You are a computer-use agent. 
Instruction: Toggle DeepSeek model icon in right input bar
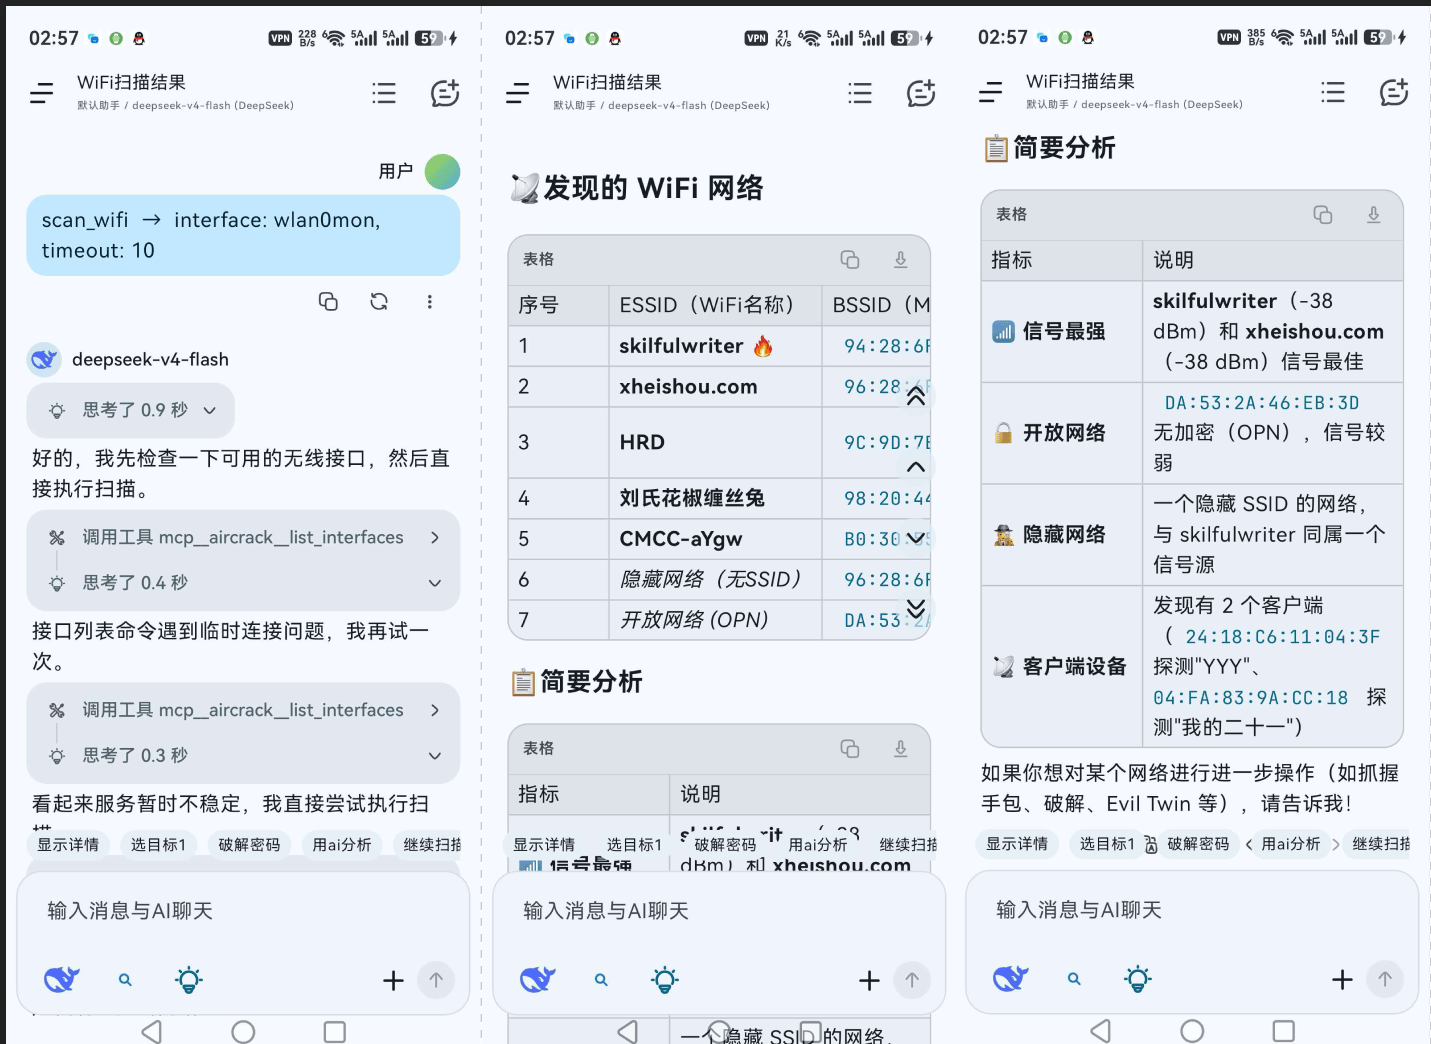tap(1011, 978)
